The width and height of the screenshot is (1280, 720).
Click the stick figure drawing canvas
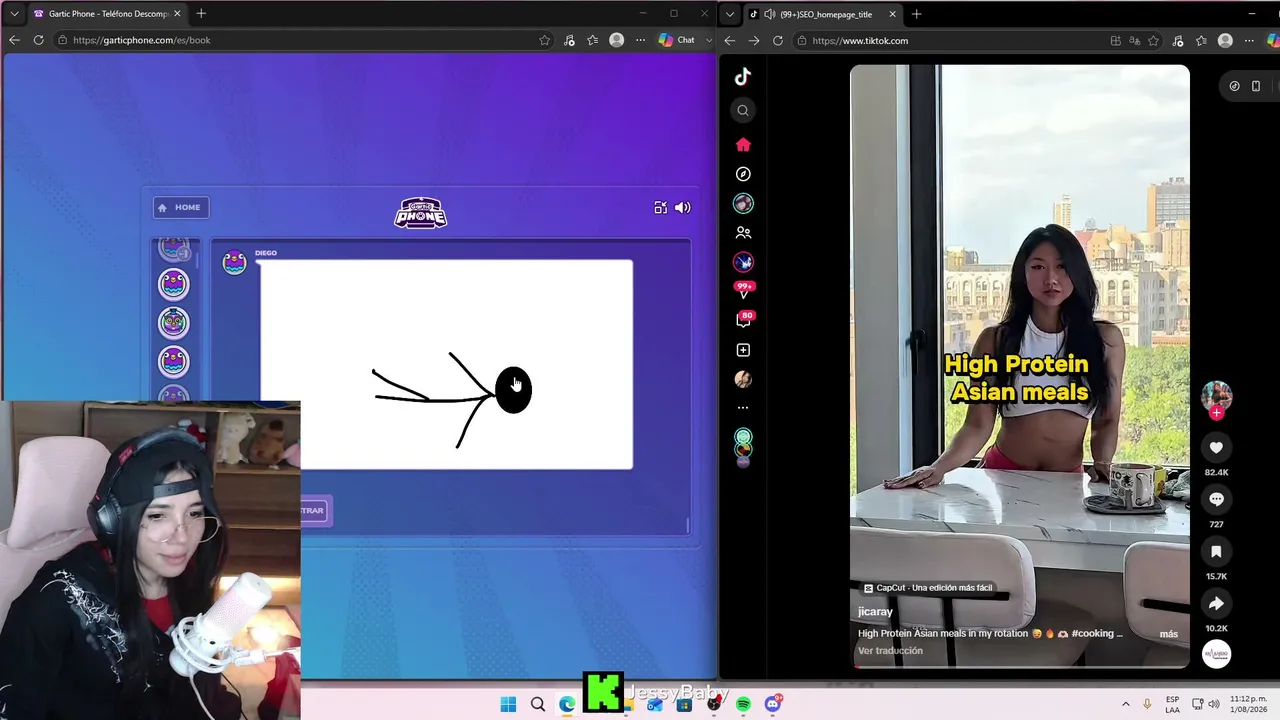click(446, 364)
